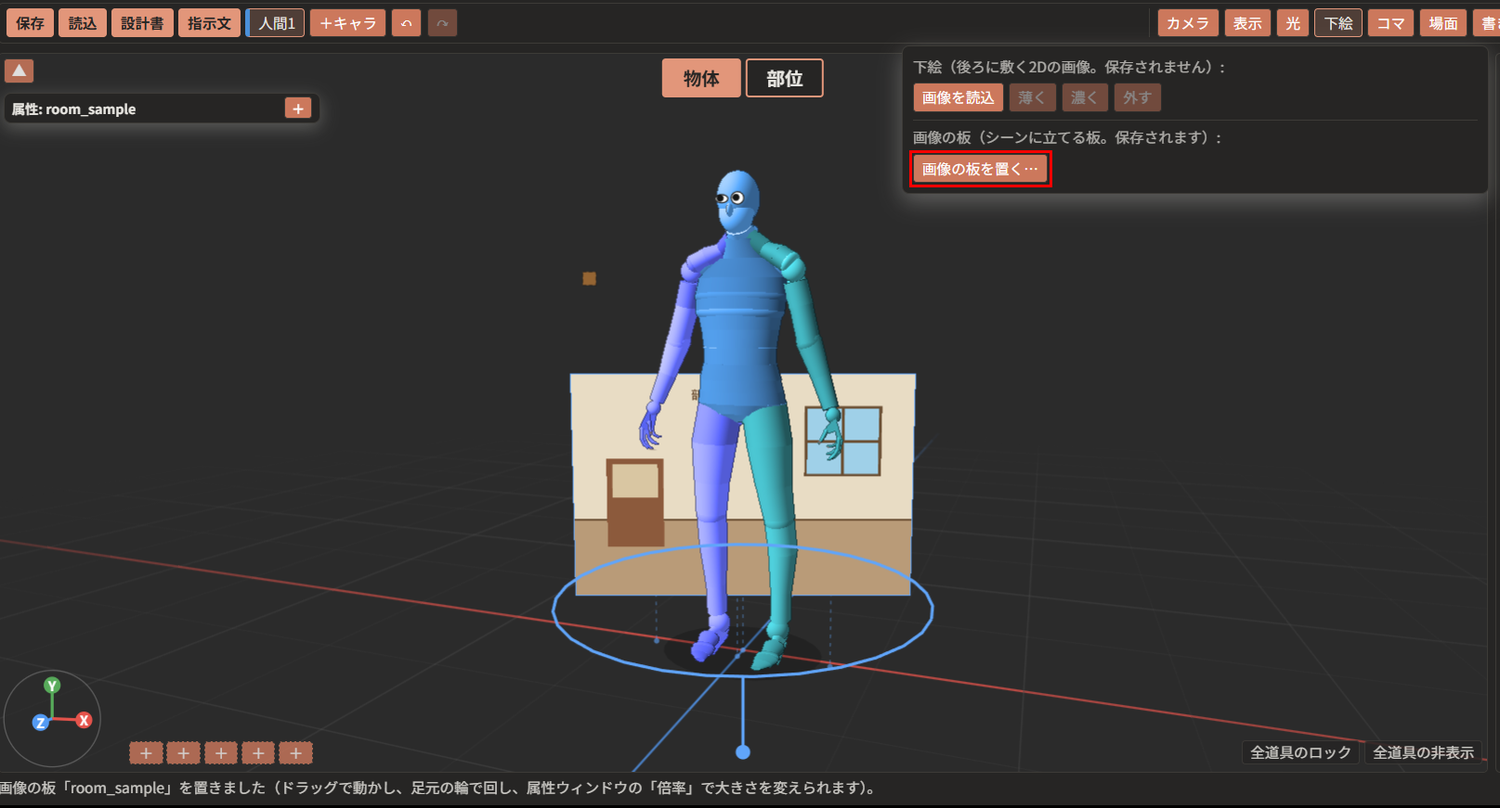
Task: Collapse the panel with the triangle button
Action: click(x=19, y=71)
